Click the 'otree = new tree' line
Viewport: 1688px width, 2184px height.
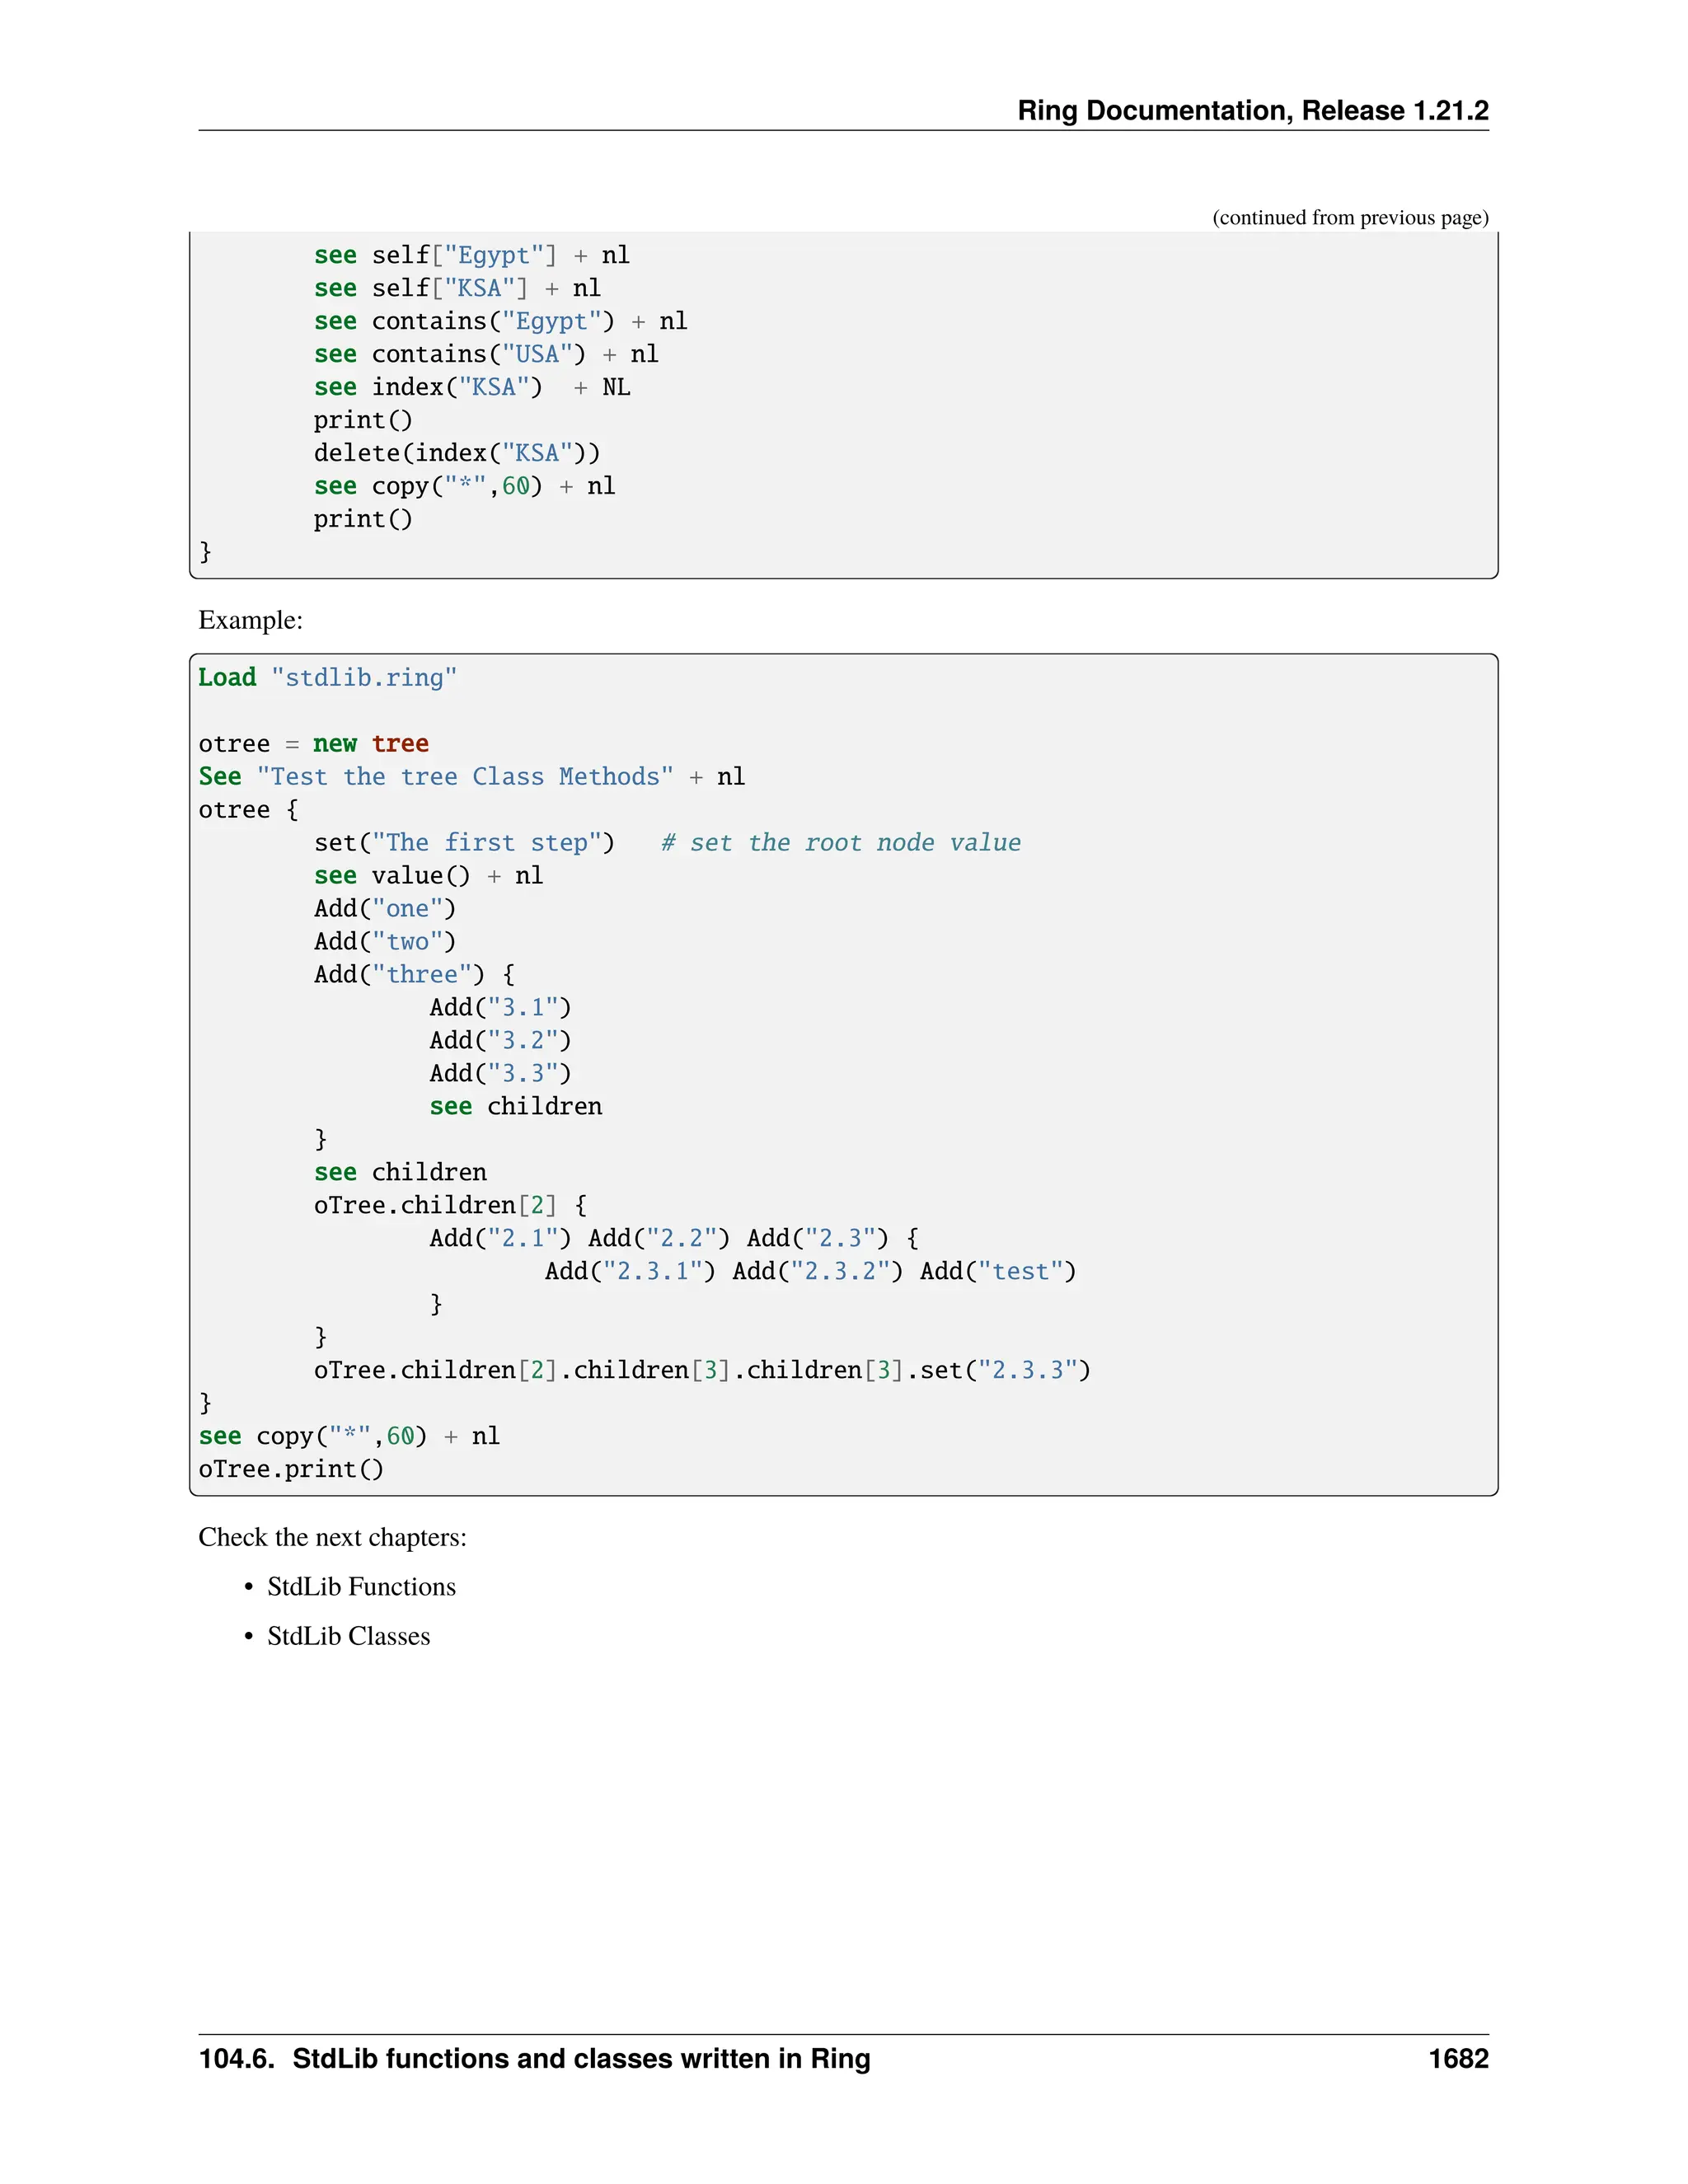pyautogui.click(x=313, y=744)
